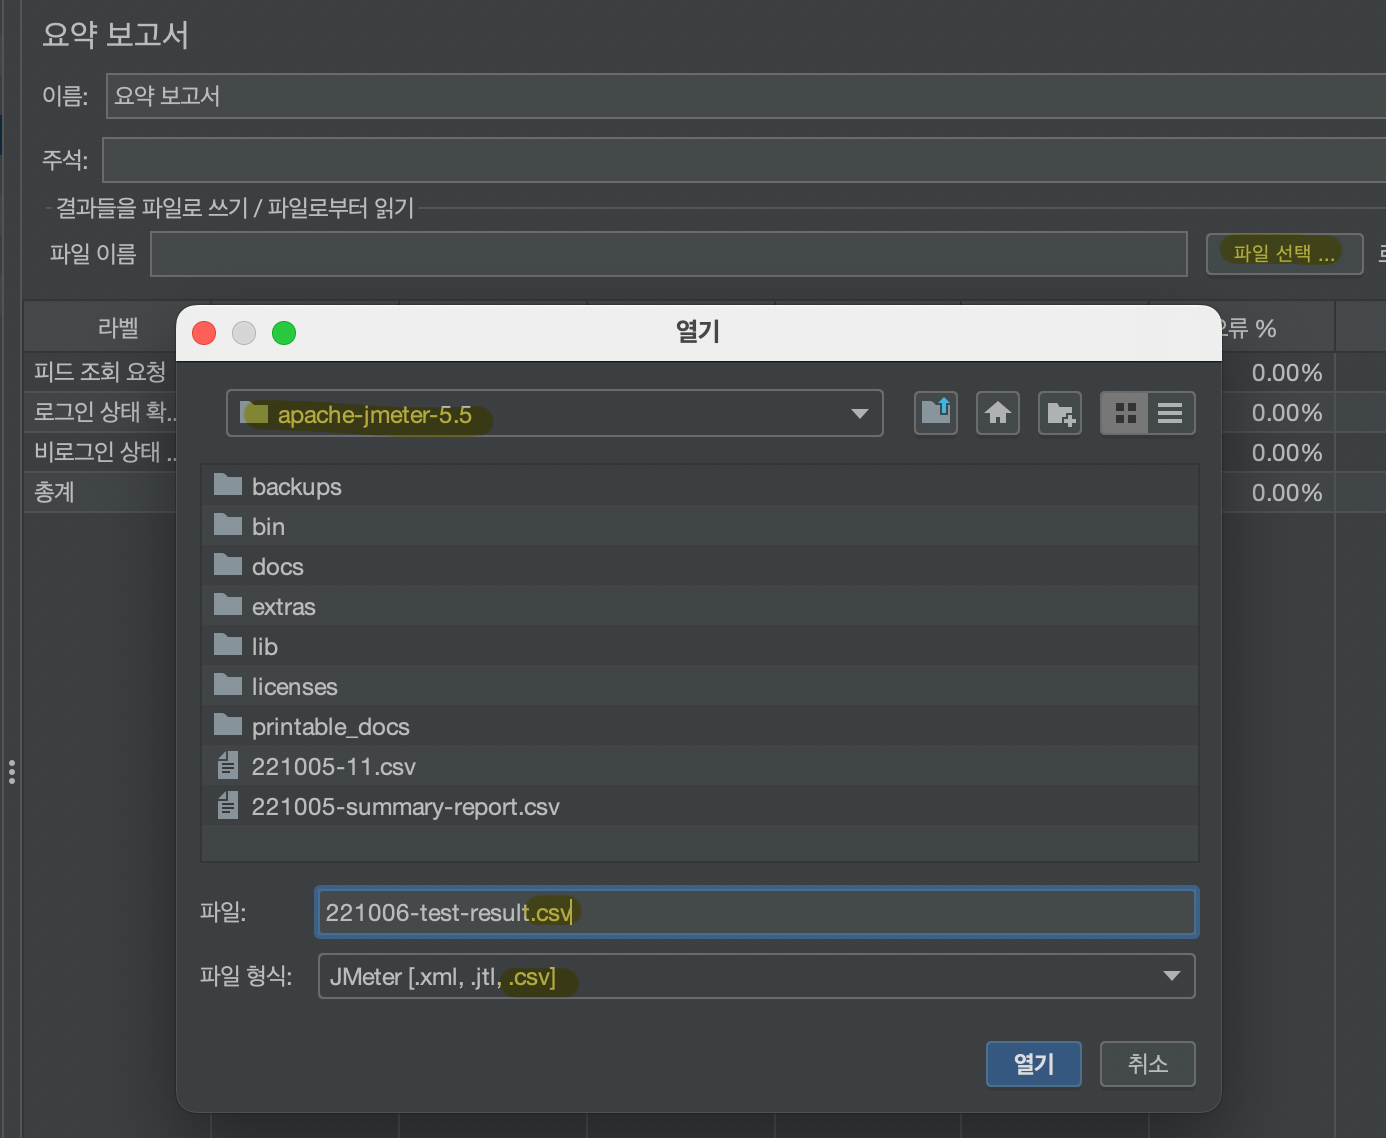Go up one folder level icon
The image size is (1386, 1138).
click(936, 413)
